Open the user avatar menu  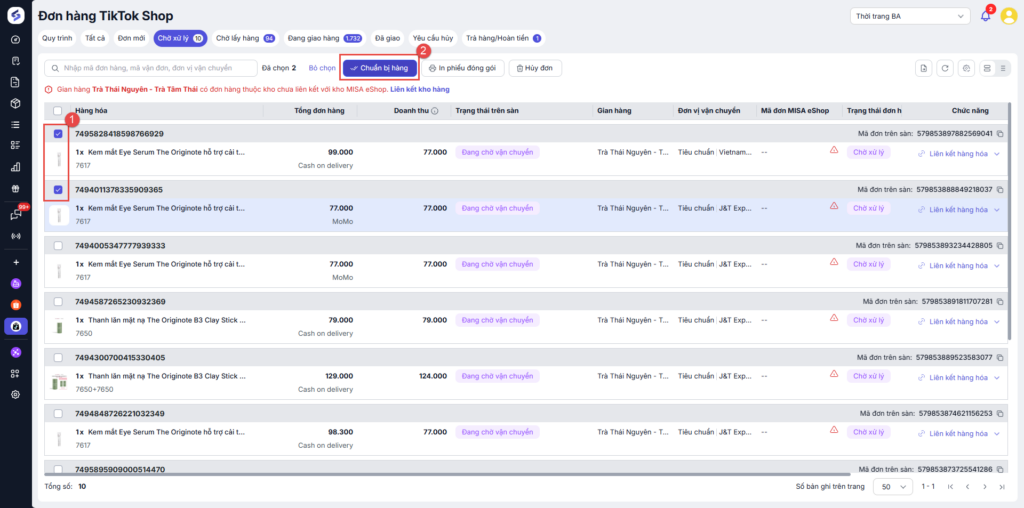(x=1007, y=16)
